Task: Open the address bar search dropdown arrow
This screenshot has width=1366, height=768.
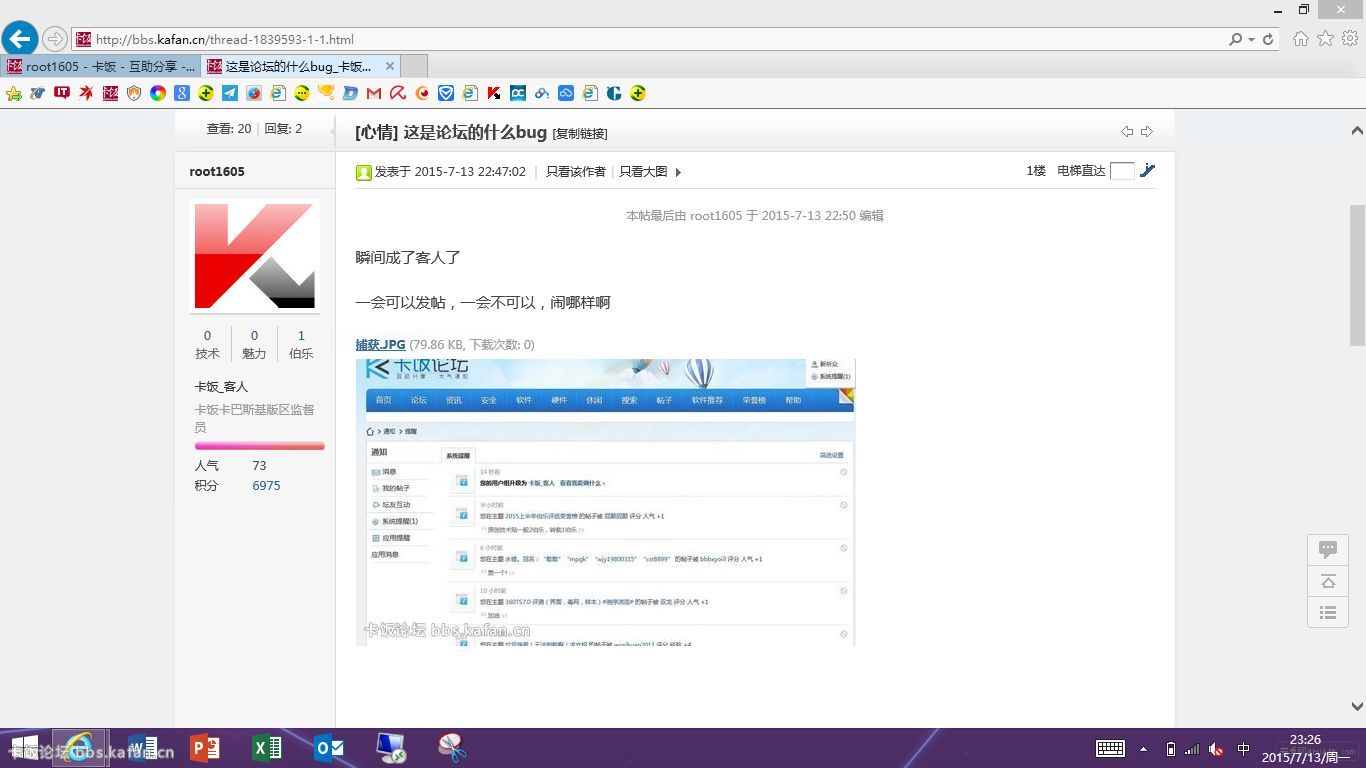Action: coord(1251,39)
